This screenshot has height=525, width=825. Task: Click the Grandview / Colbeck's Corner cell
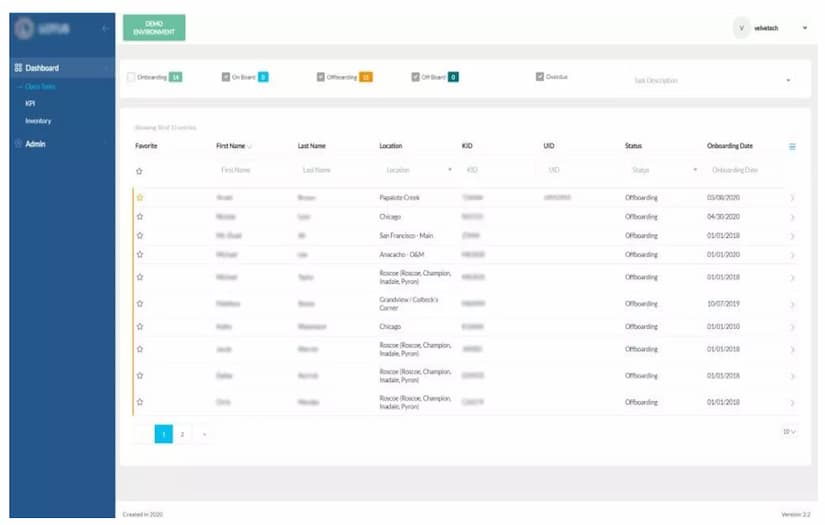409,304
